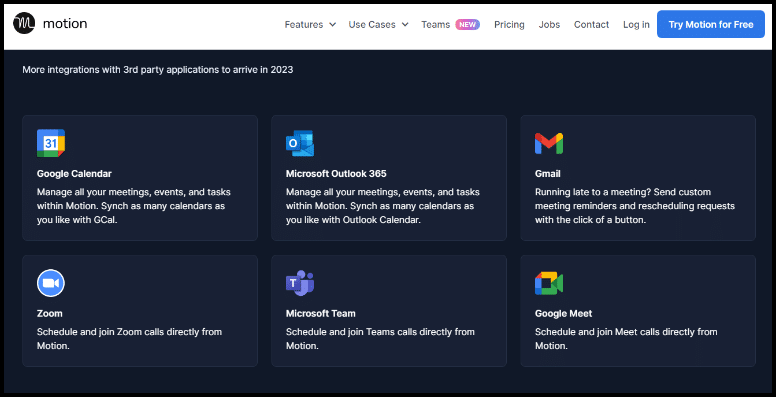Select the Google Calendar heading

pos(74,174)
